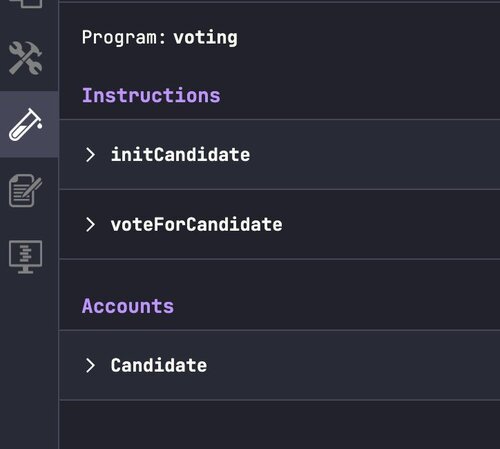Click blank area right of voteForCandidate row
This screenshot has height=449, width=500.
click(390, 224)
